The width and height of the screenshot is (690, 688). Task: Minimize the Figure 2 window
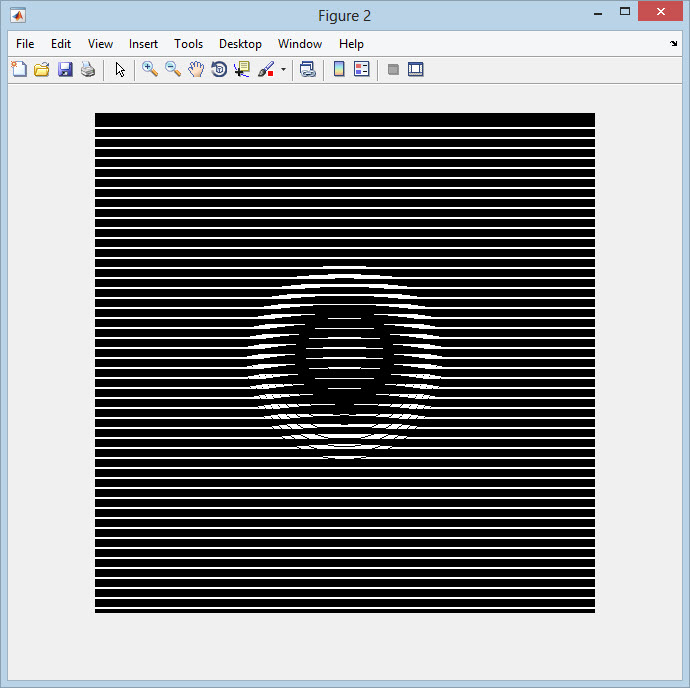[x=598, y=13]
